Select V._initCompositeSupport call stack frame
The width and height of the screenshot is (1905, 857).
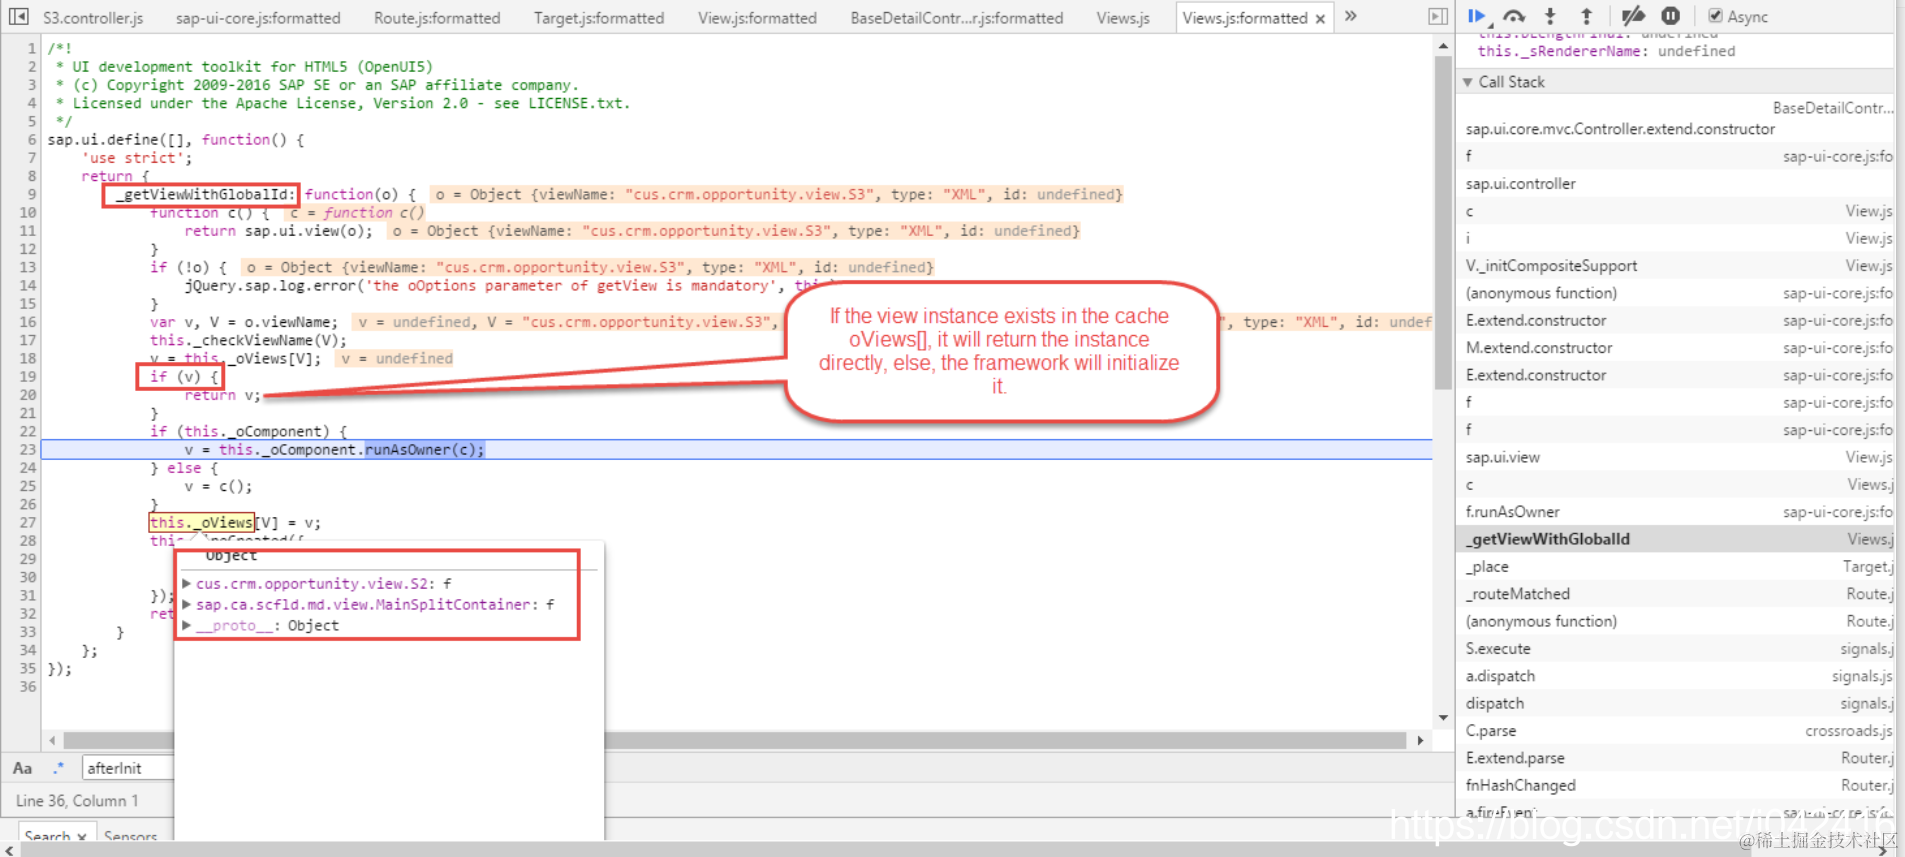click(1676, 266)
